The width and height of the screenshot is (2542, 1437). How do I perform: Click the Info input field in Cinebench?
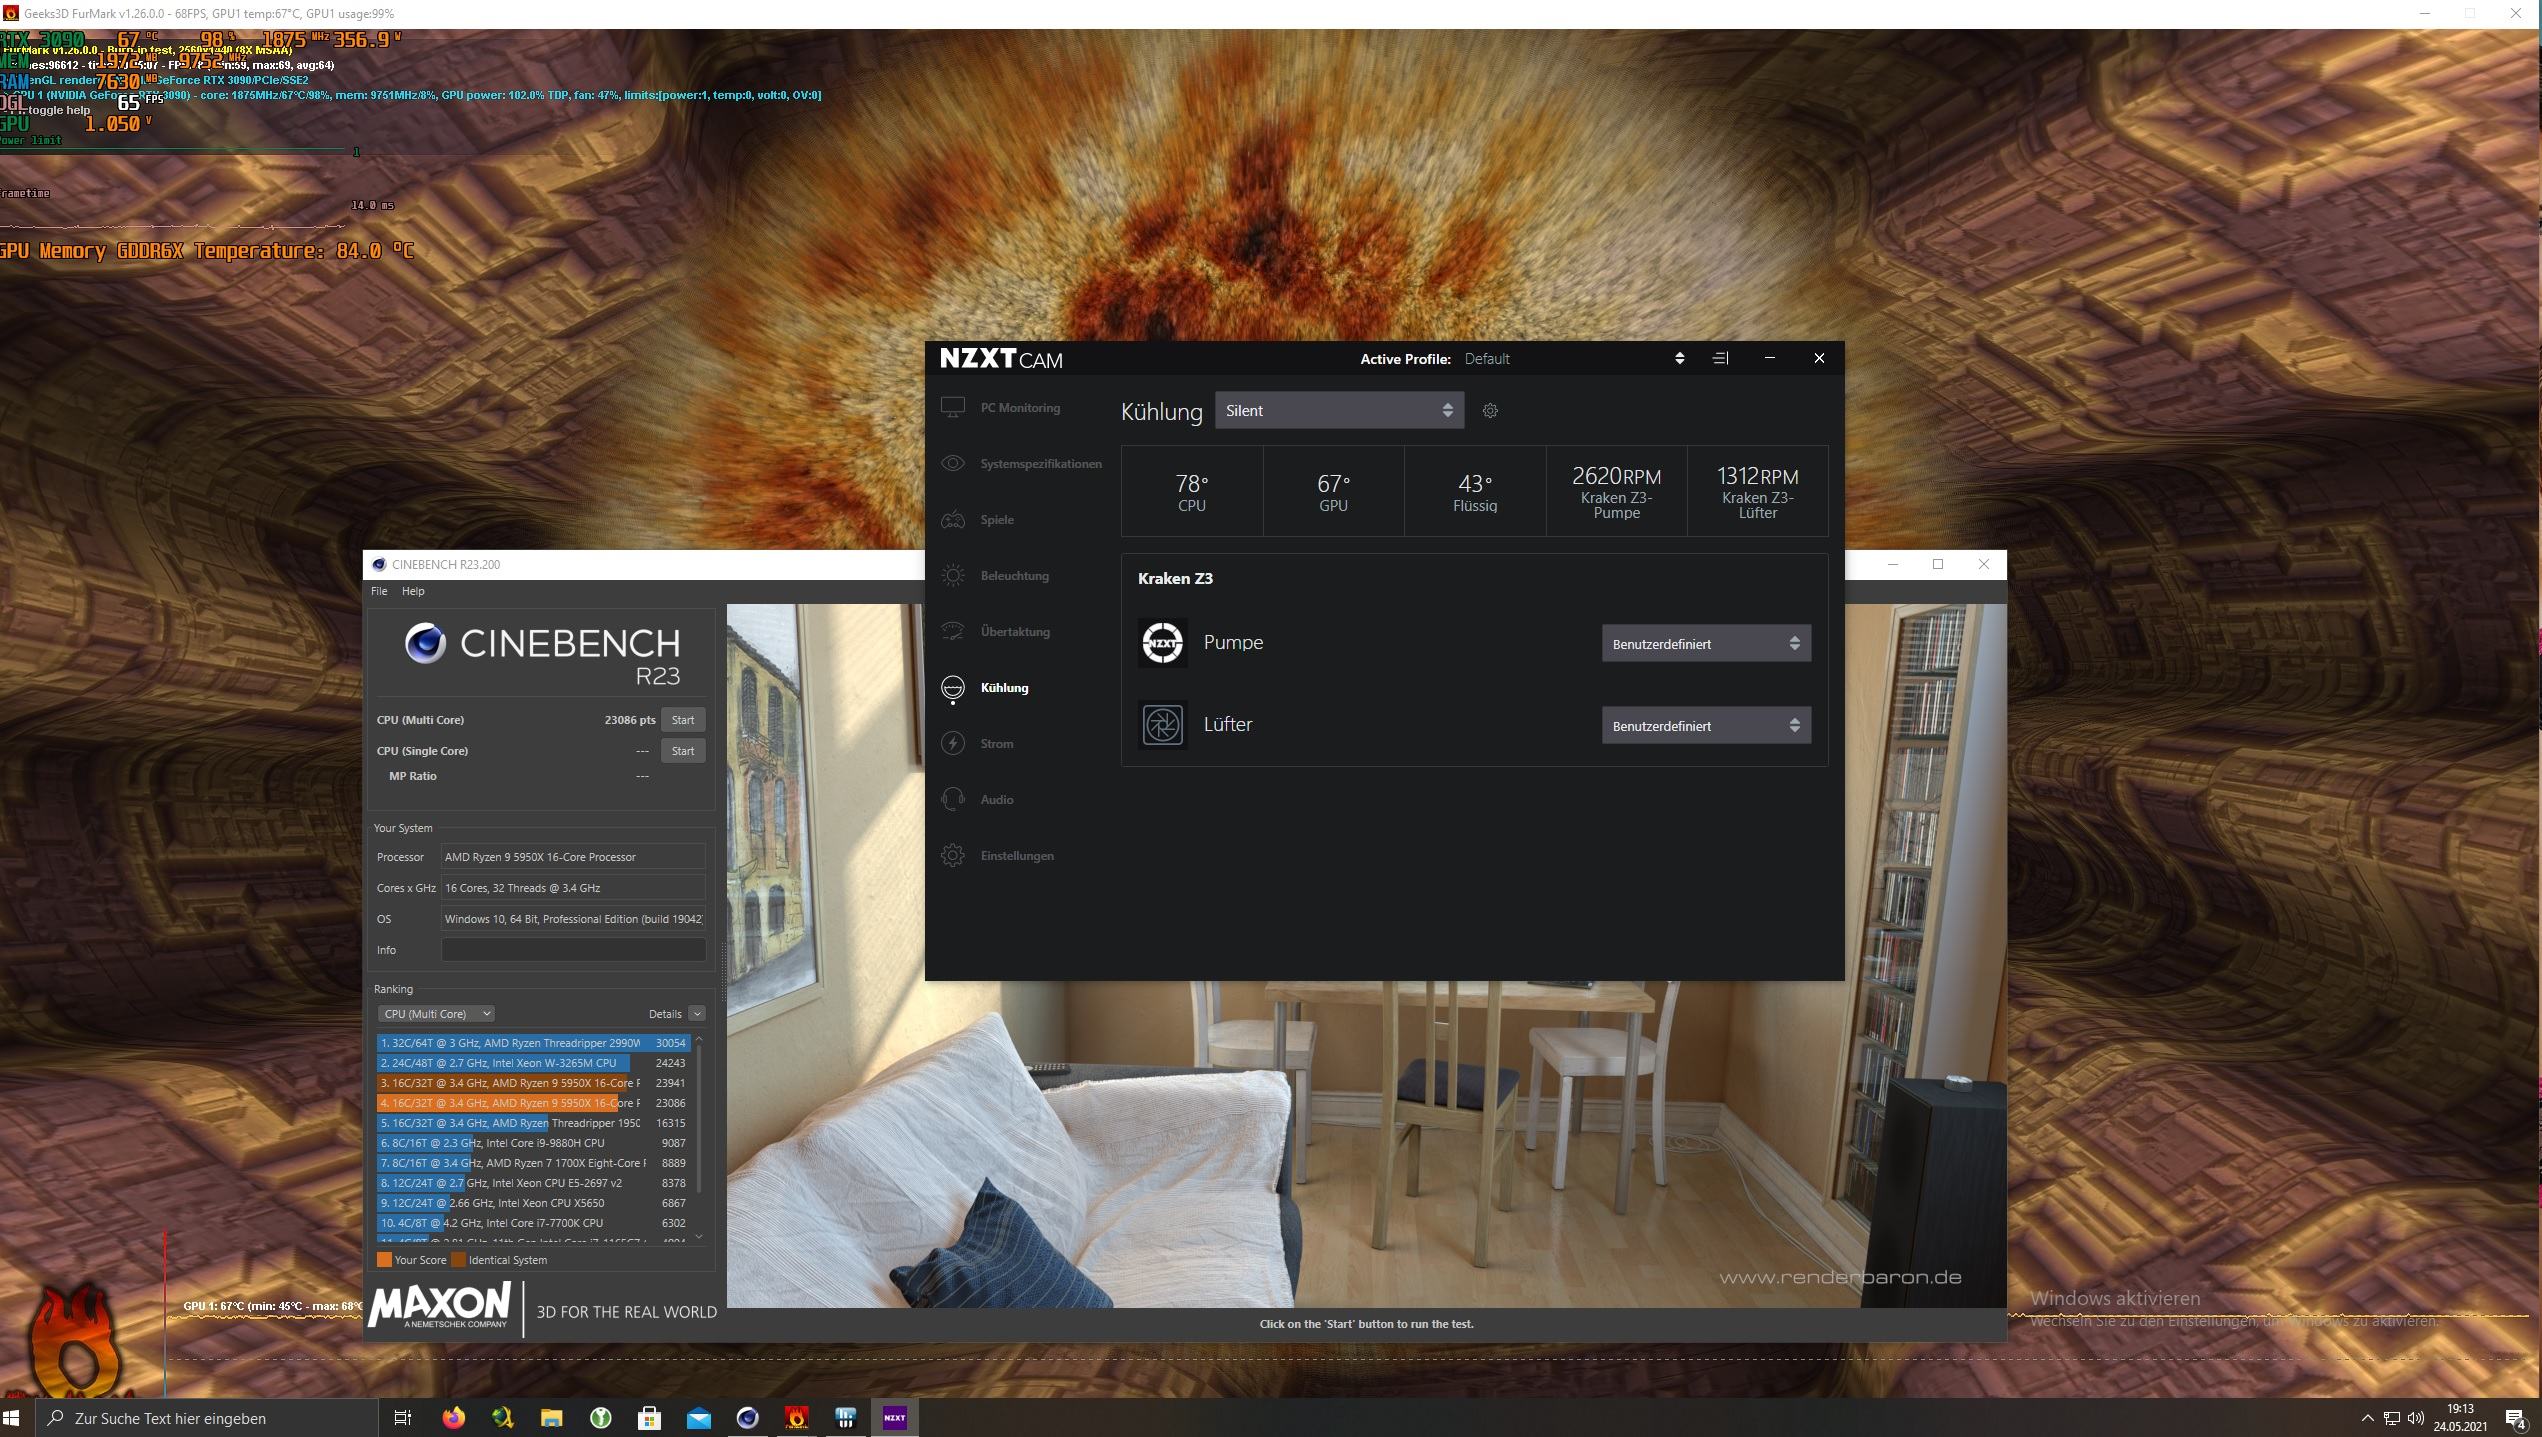pyautogui.click(x=573, y=950)
